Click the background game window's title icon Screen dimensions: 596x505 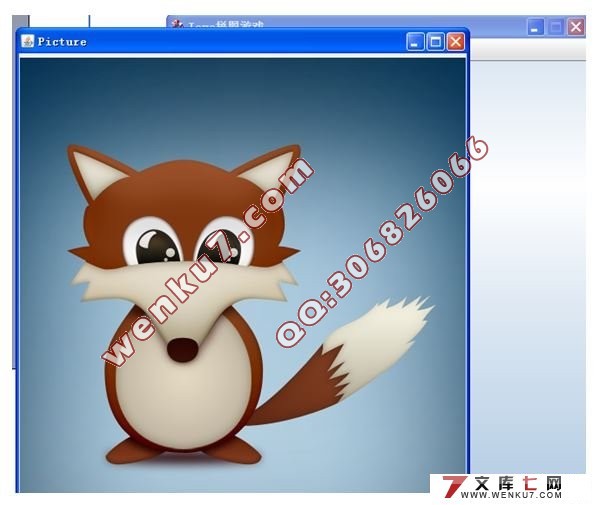click(x=177, y=24)
